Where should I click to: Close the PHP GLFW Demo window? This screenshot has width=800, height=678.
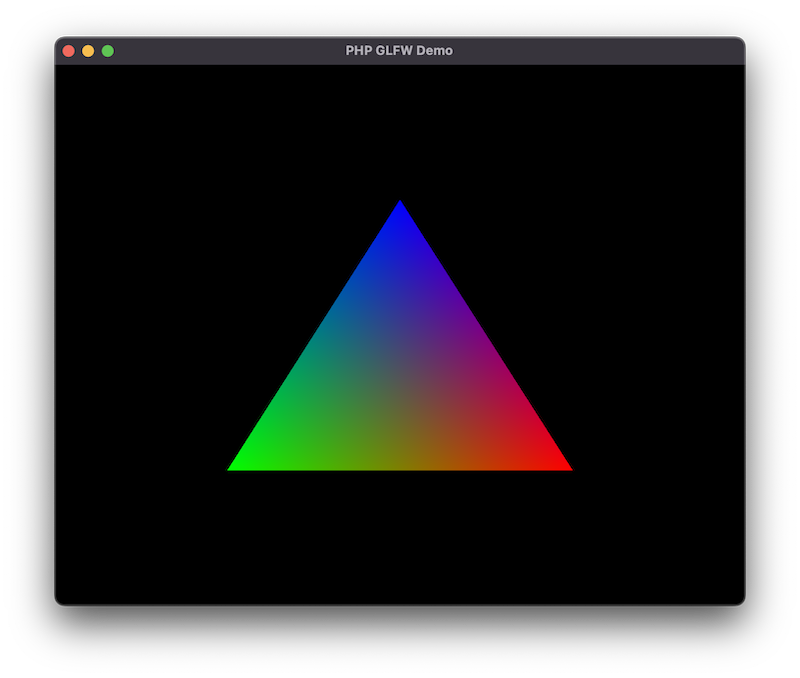point(69,51)
